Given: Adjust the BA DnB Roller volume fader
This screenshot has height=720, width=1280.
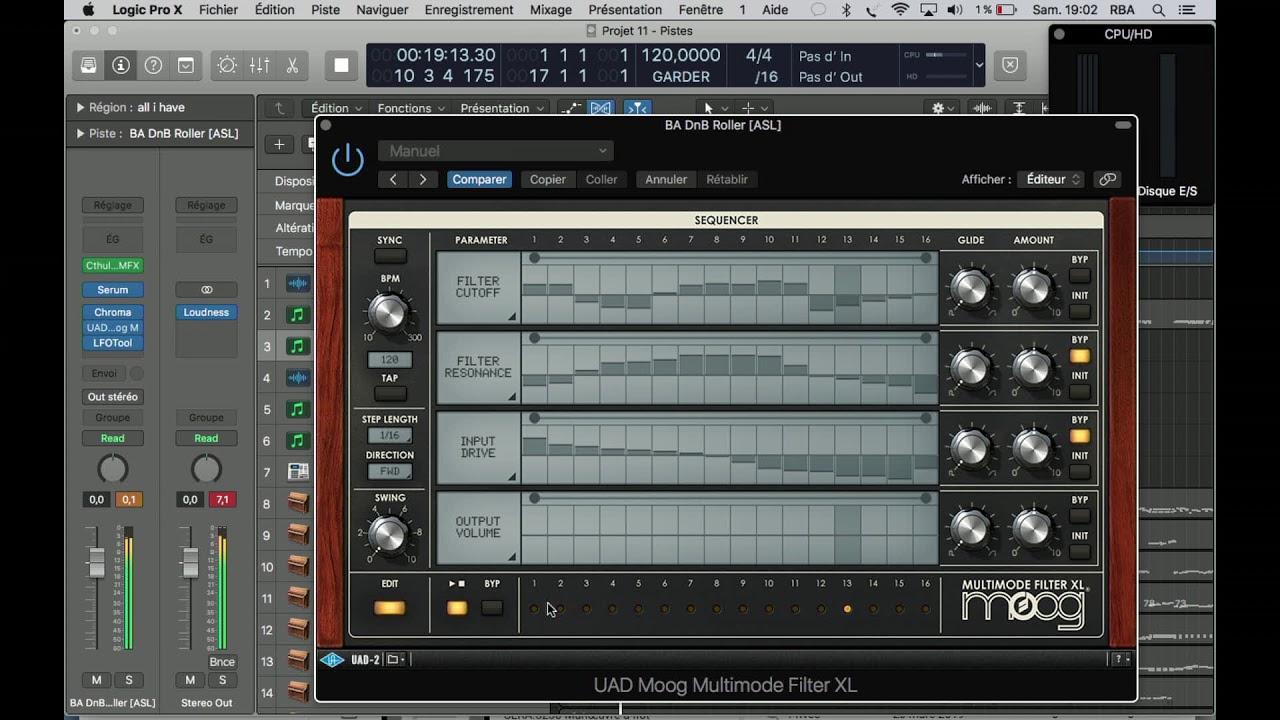Looking at the screenshot, I should tap(97, 562).
